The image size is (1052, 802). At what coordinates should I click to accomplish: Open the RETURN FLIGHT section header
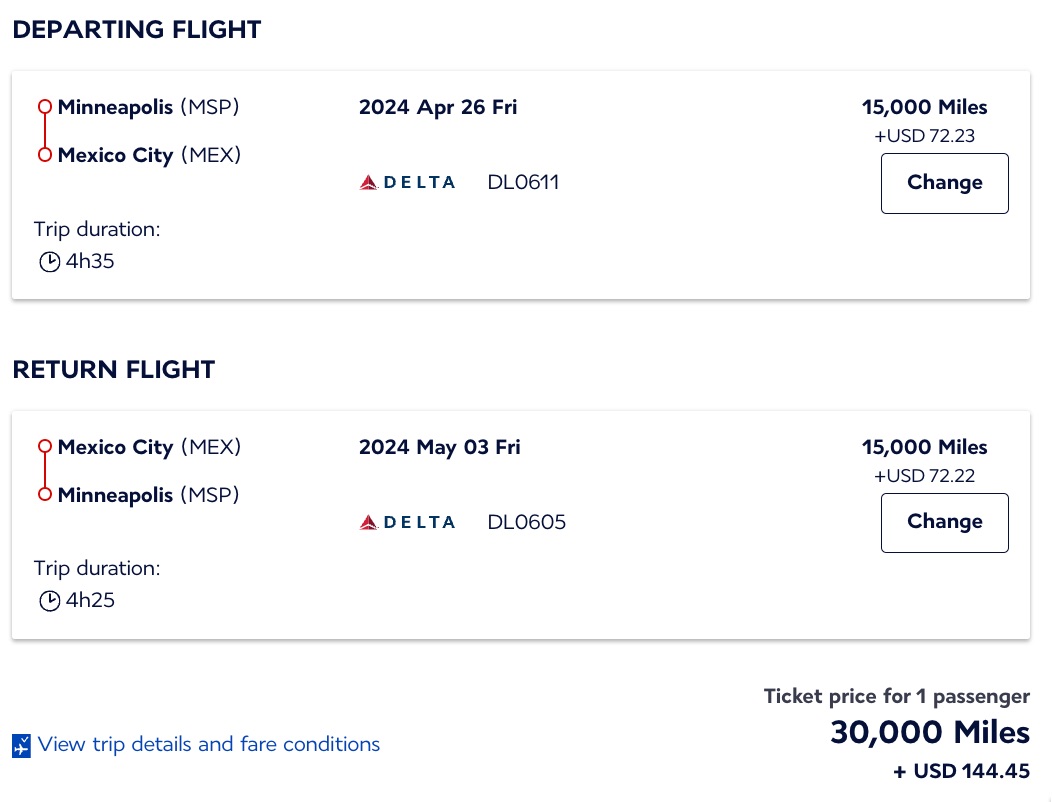click(113, 369)
